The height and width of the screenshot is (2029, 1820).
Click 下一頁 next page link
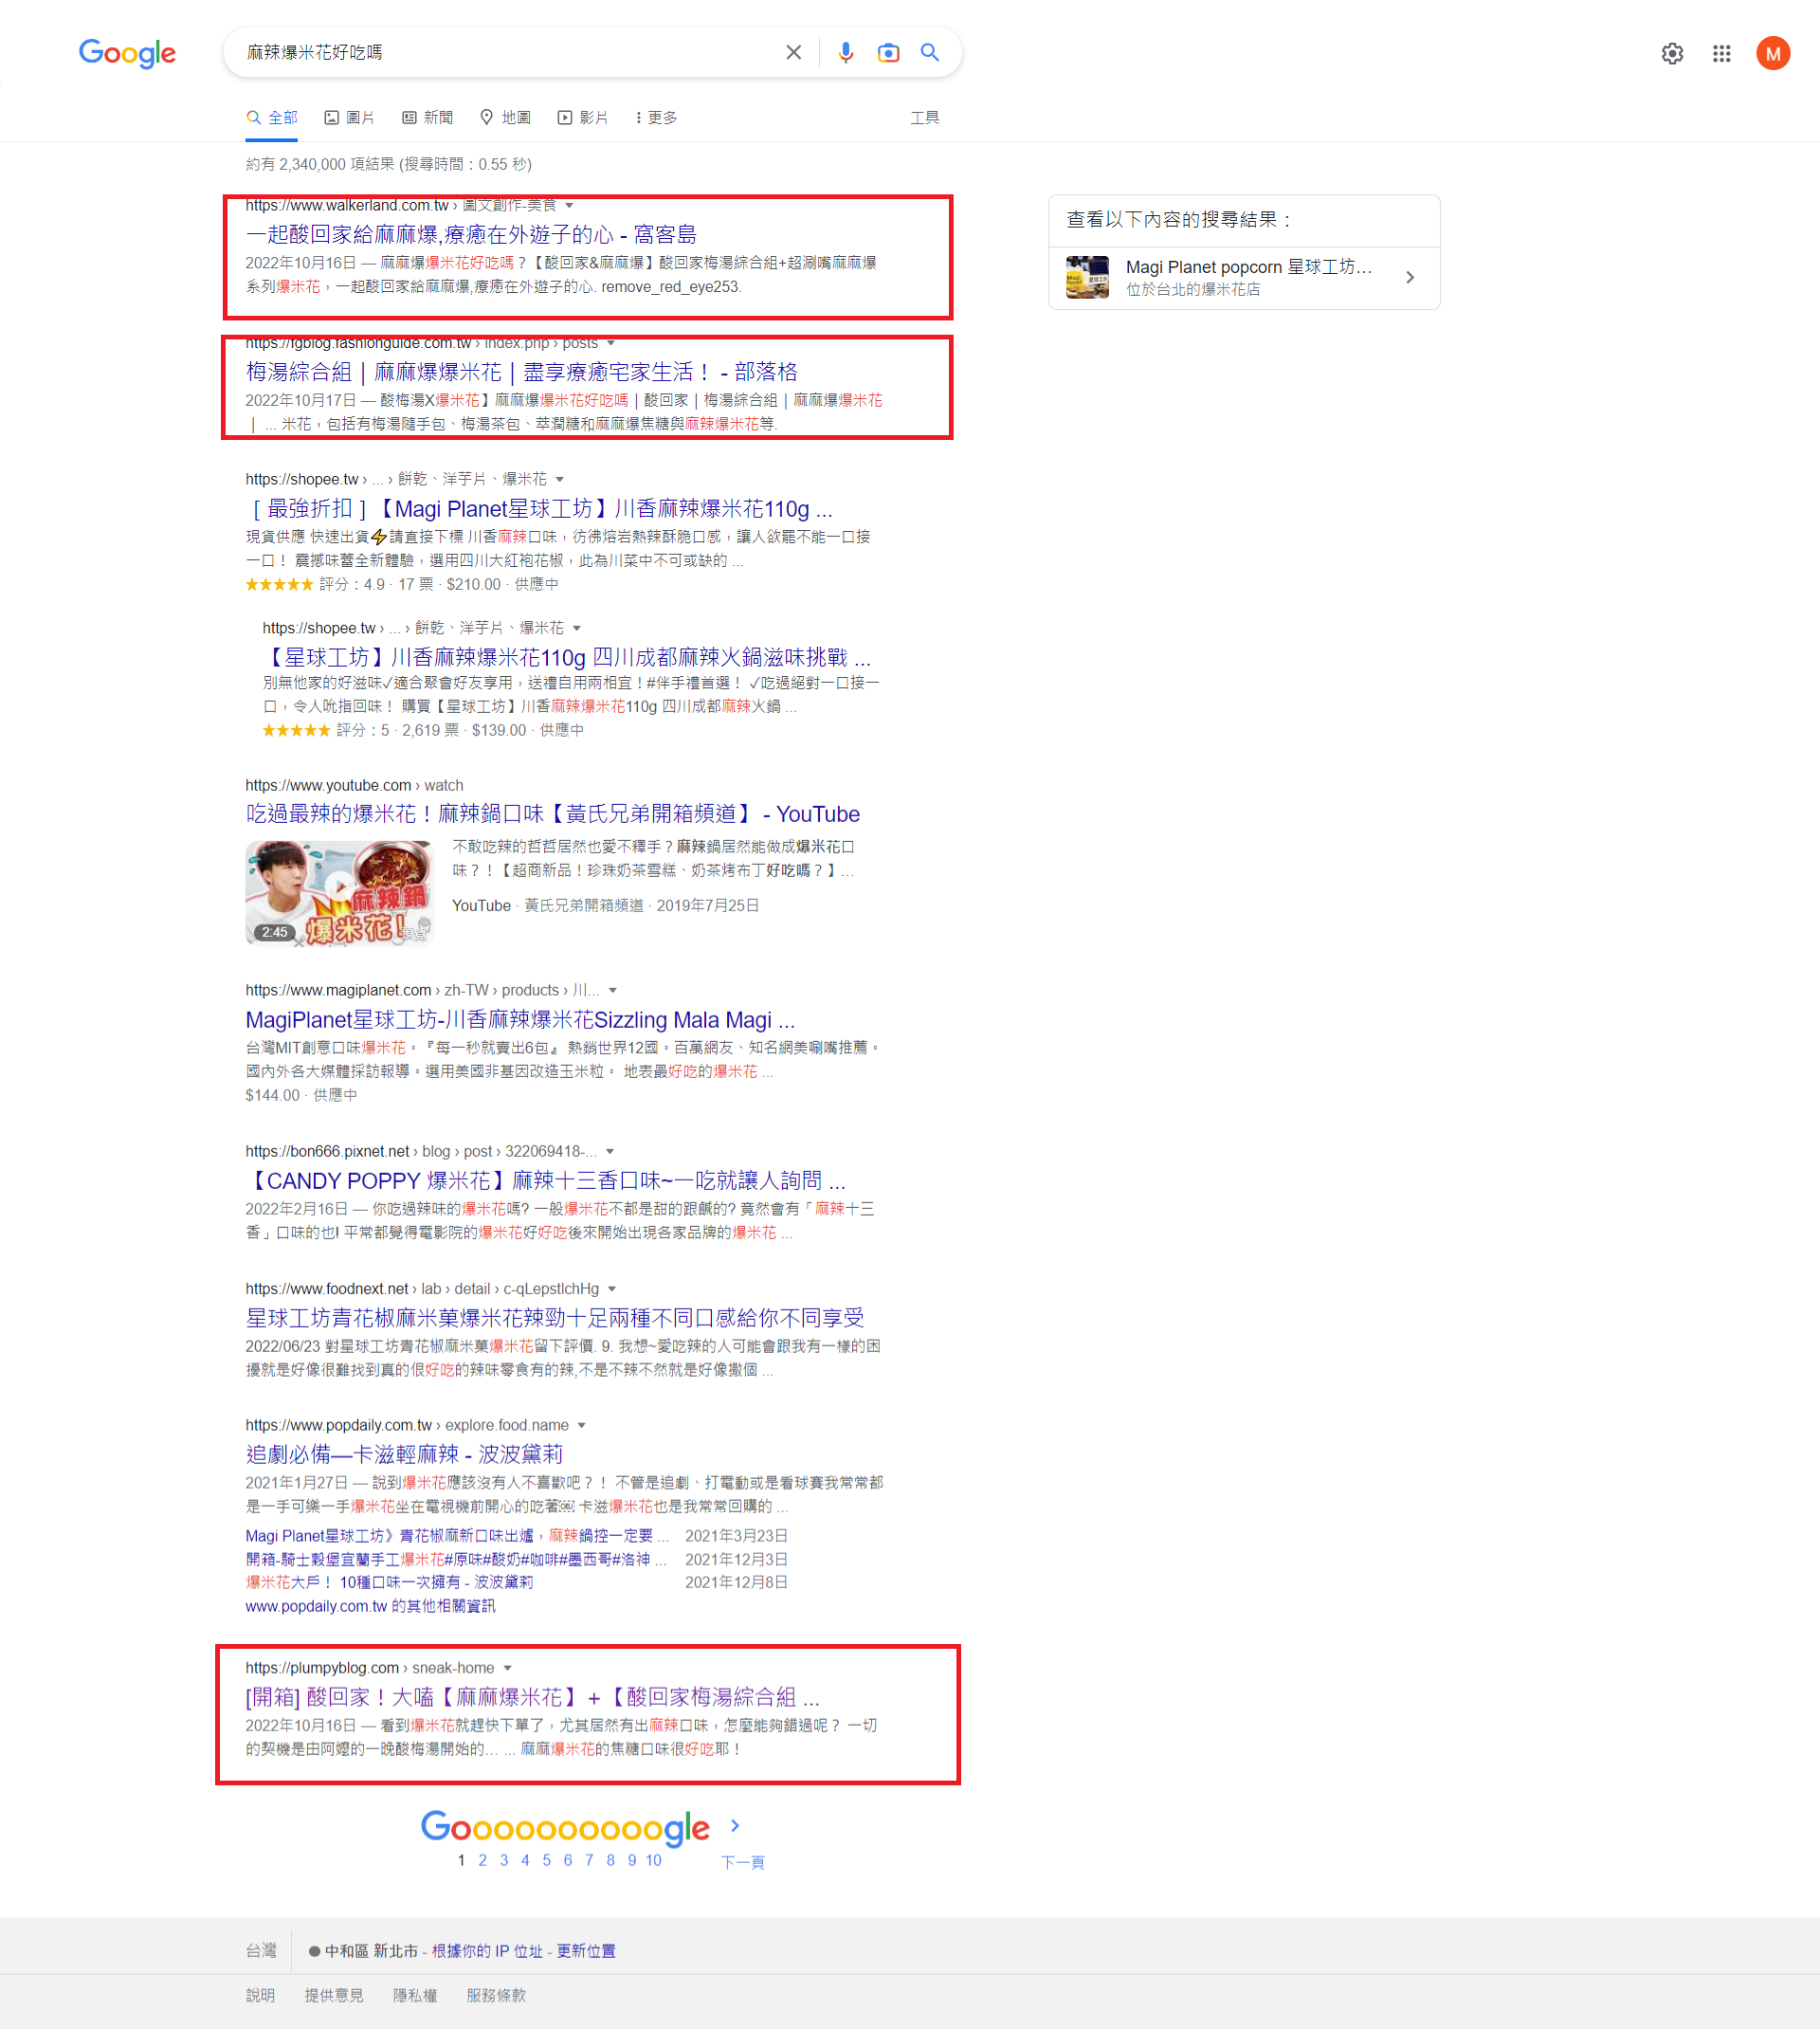(743, 1862)
